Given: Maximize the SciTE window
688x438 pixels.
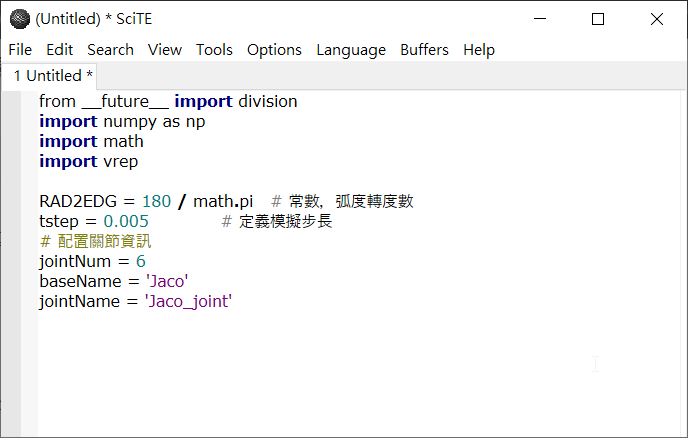Looking at the screenshot, I should pyautogui.click(x=598, y=19).
